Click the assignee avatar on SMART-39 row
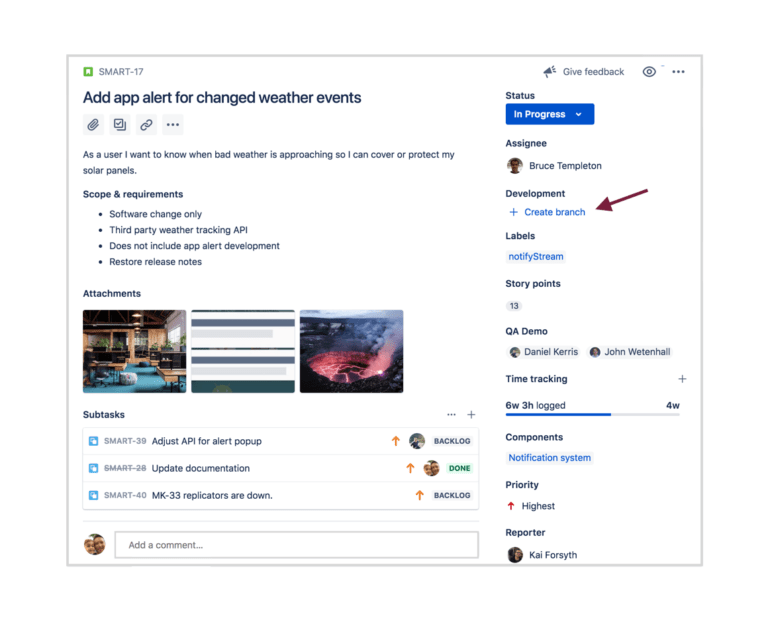The image size is (768, 622). [x=417, y=441]
